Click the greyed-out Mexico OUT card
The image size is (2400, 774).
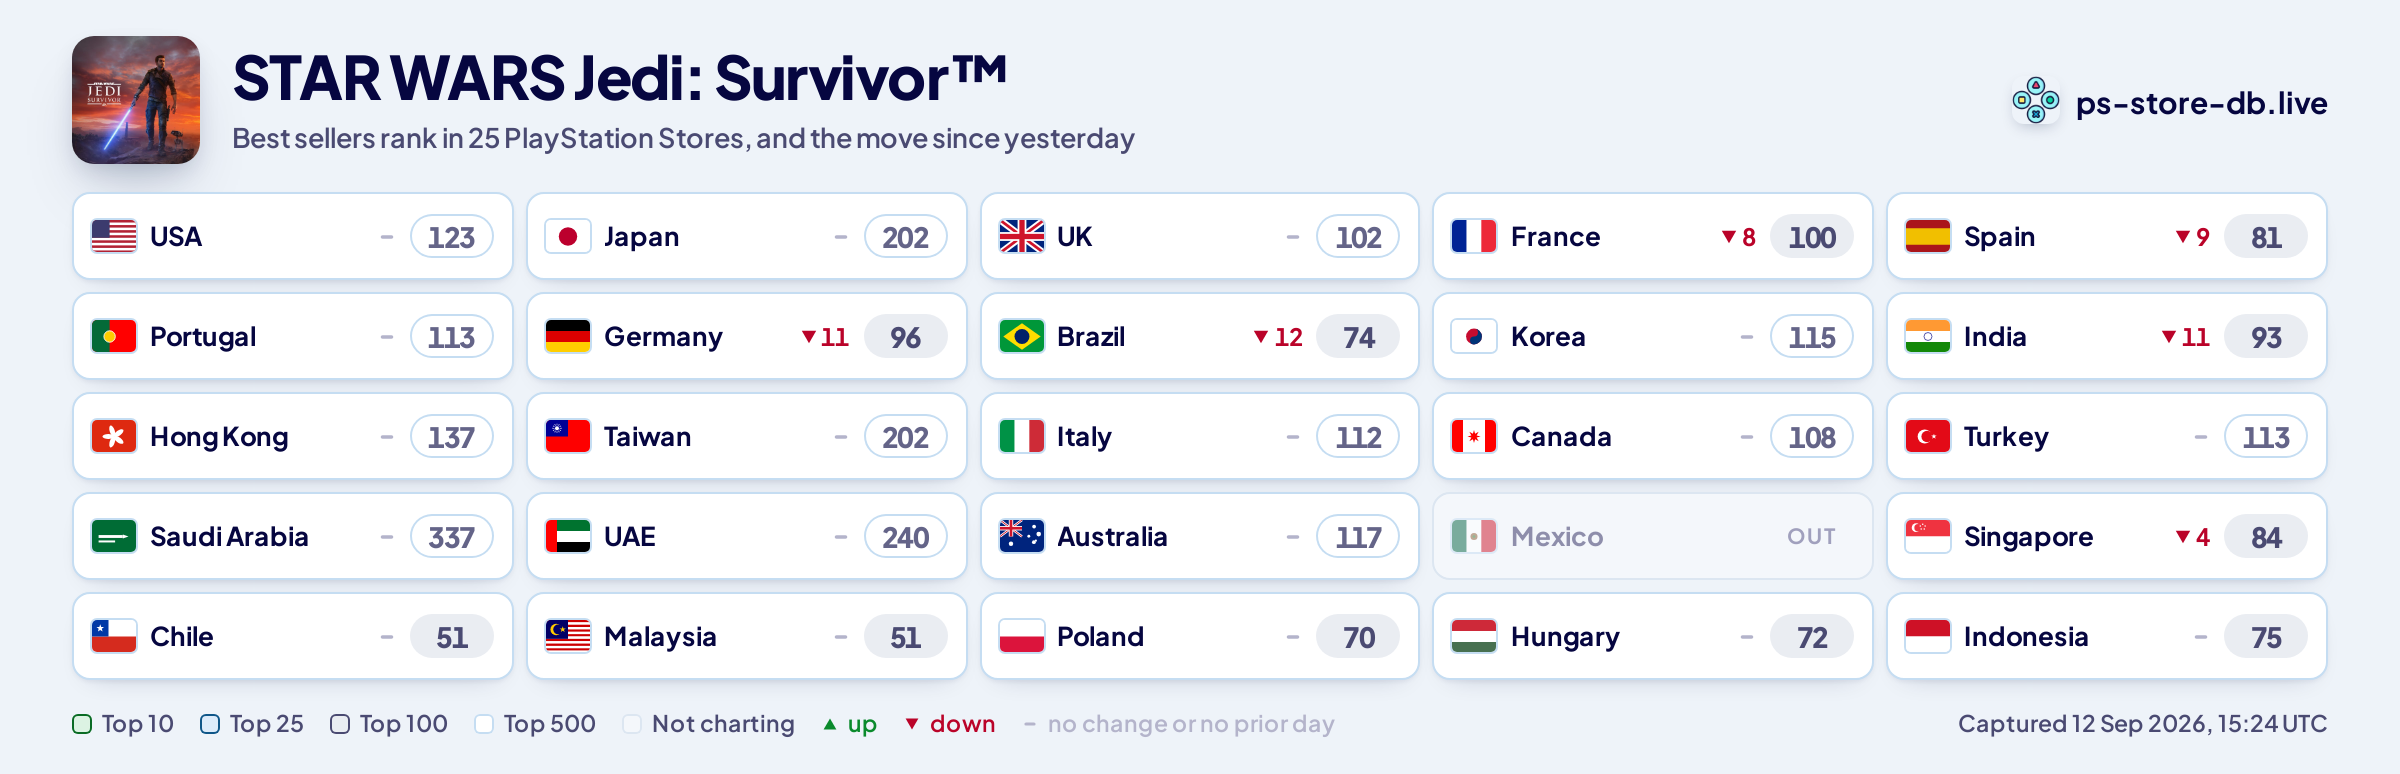pyautogui.click(x=1653, y=536)
